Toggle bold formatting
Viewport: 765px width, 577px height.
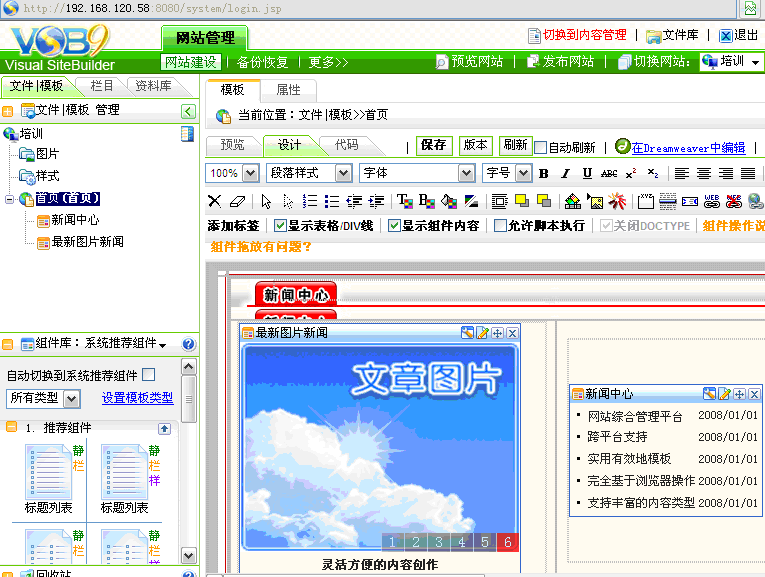pos(544,173)
